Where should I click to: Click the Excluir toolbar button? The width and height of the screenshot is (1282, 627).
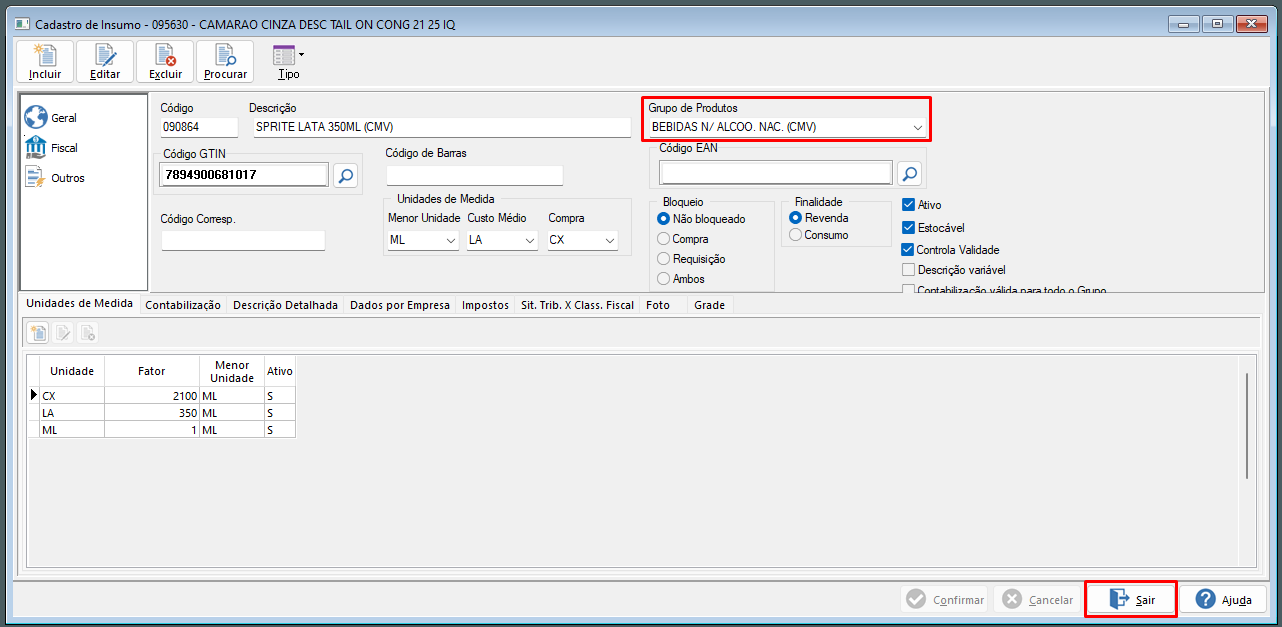165,61
